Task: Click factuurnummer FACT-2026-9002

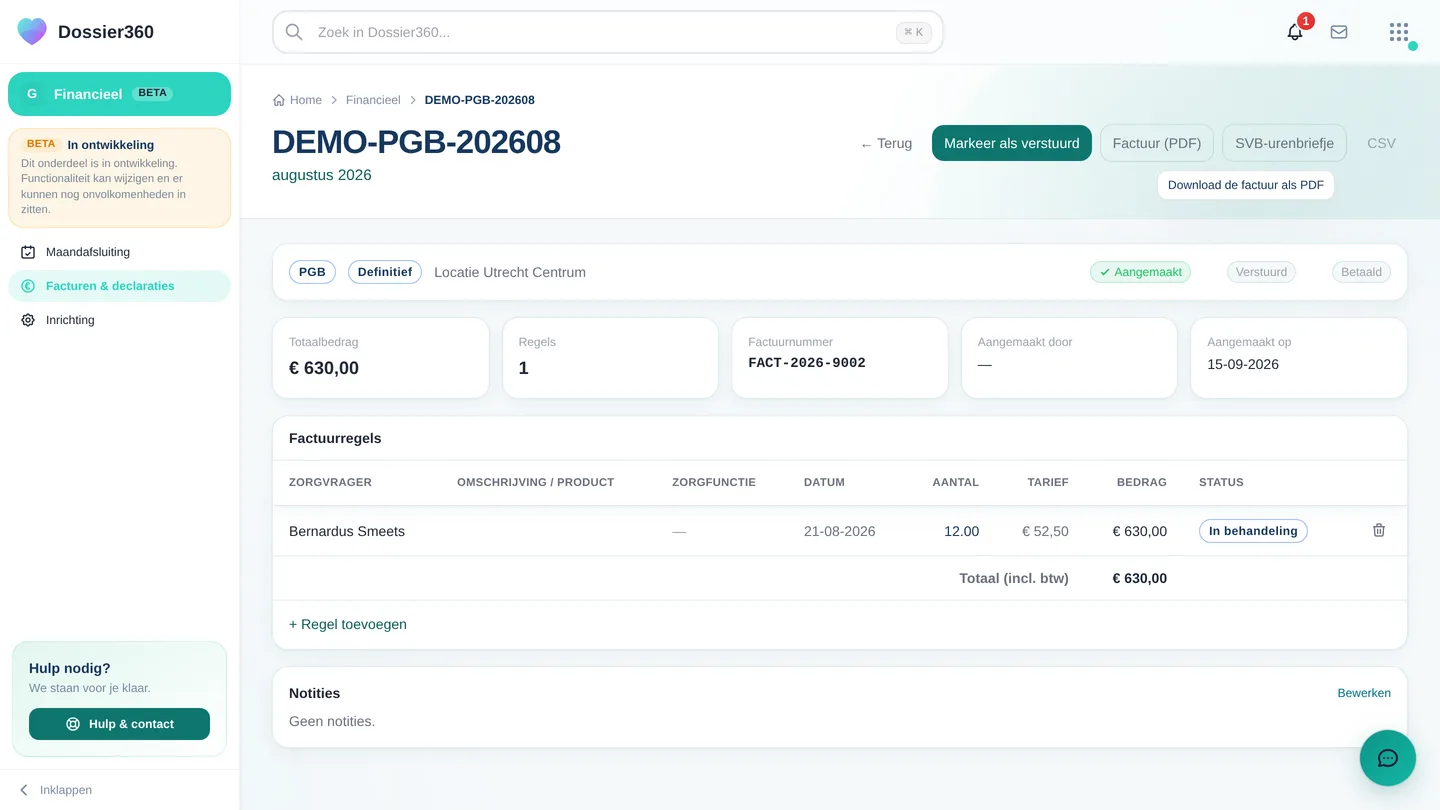Action: point(807,363)
